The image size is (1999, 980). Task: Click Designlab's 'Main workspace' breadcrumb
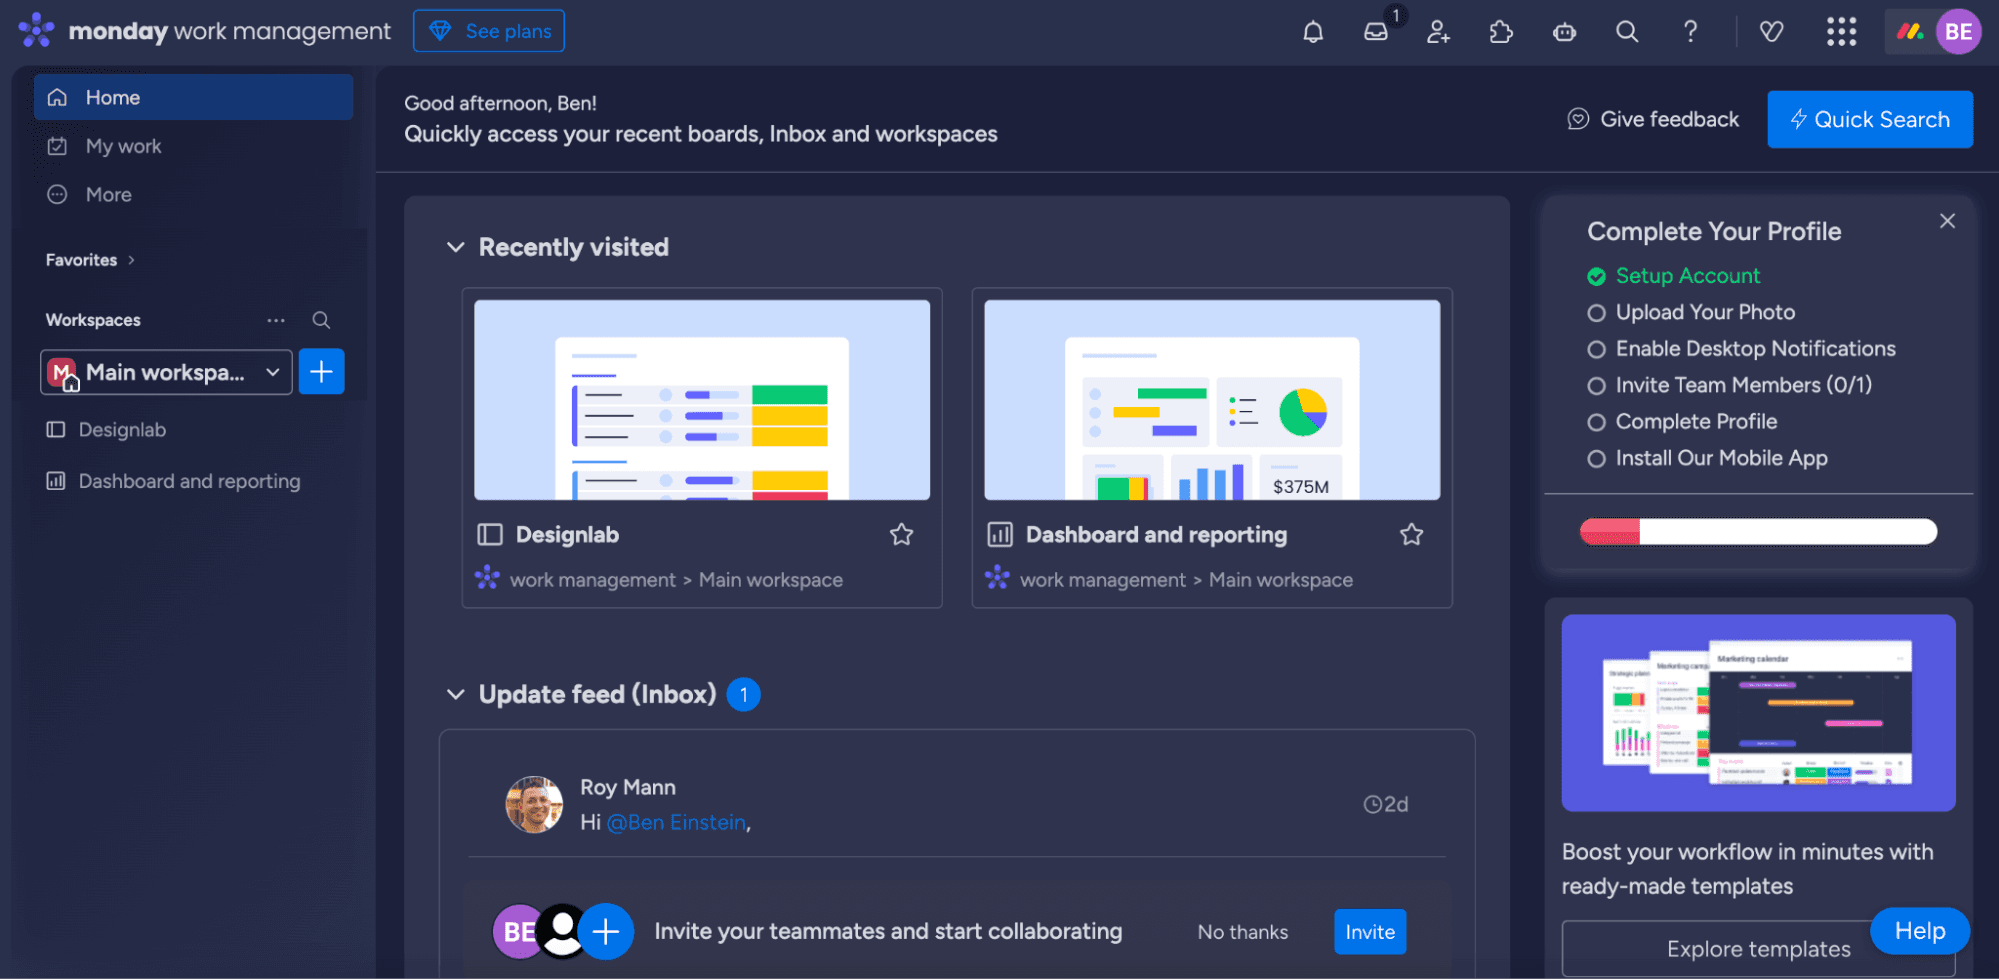pyautogui.click(x=771, y=580)
